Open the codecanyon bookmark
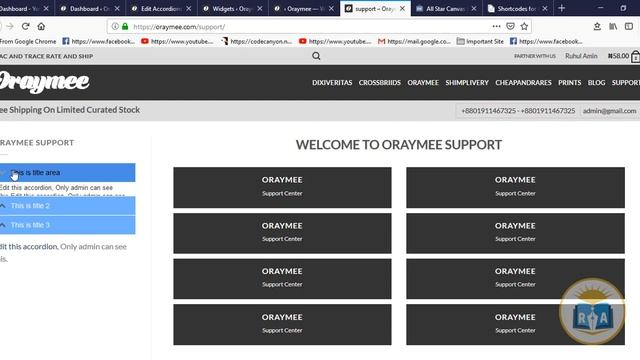 click(257, 41)
